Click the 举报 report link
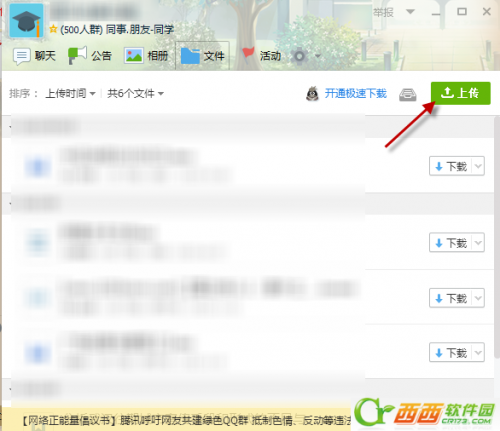Image resolution: width=500 pixels, height=431 pixels. 383,13
